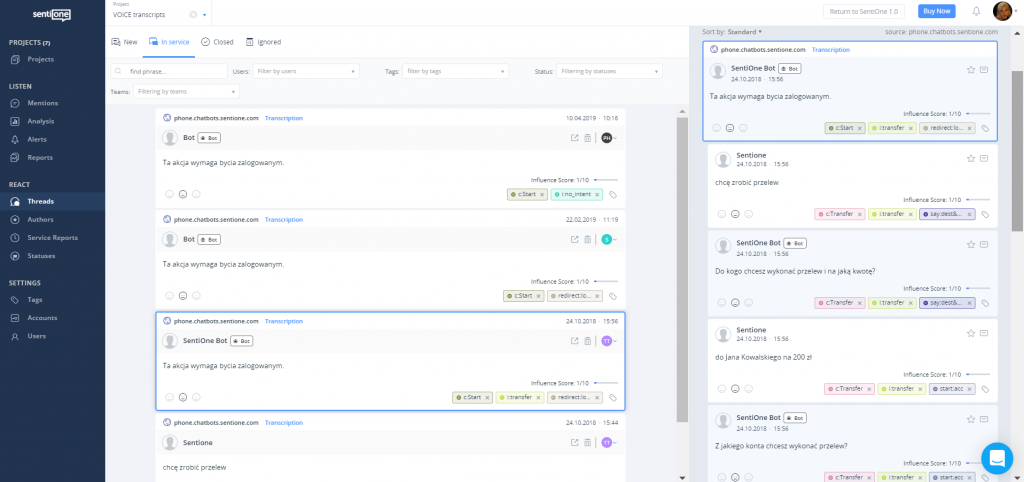Adjust Influence Score slider on the 10.04.2019 thread

(605, 180)
